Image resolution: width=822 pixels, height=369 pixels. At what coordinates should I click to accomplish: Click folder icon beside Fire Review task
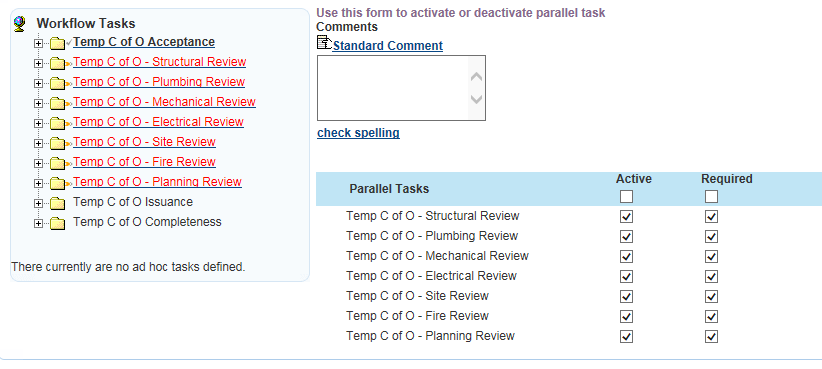click(x=58, y=164)
